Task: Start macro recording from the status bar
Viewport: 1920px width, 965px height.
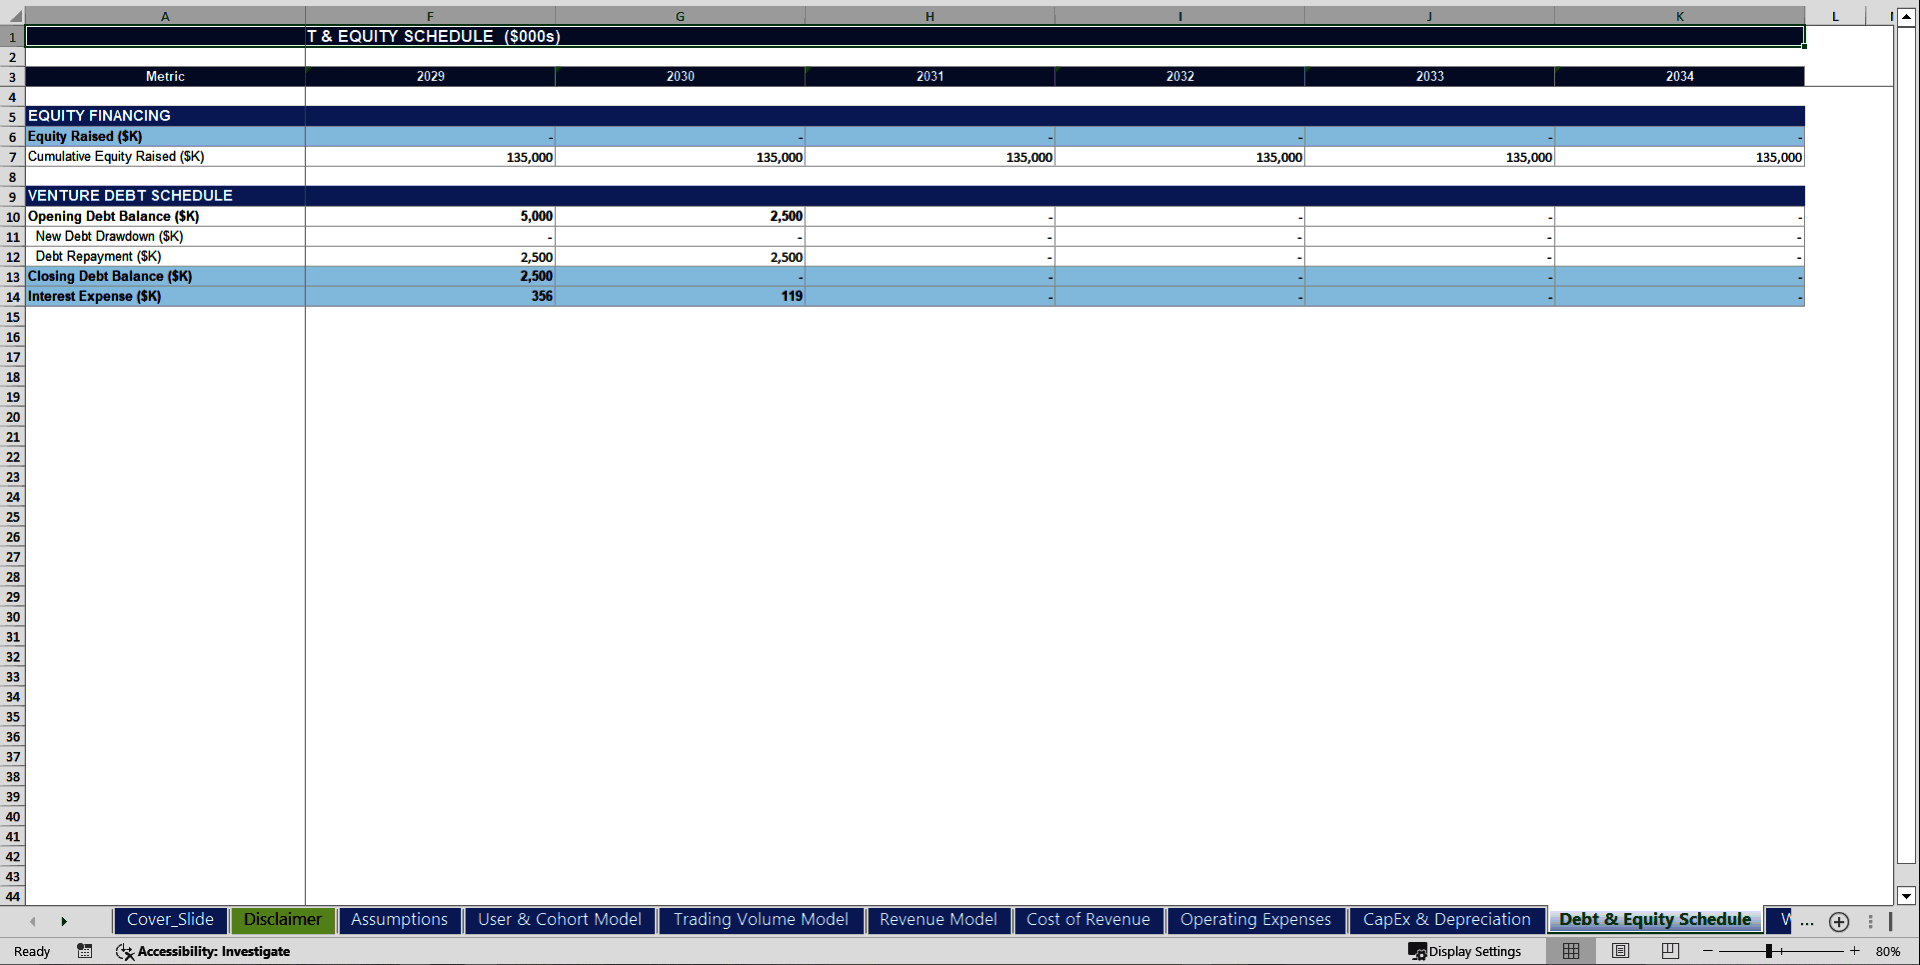Action: (84, 951)
